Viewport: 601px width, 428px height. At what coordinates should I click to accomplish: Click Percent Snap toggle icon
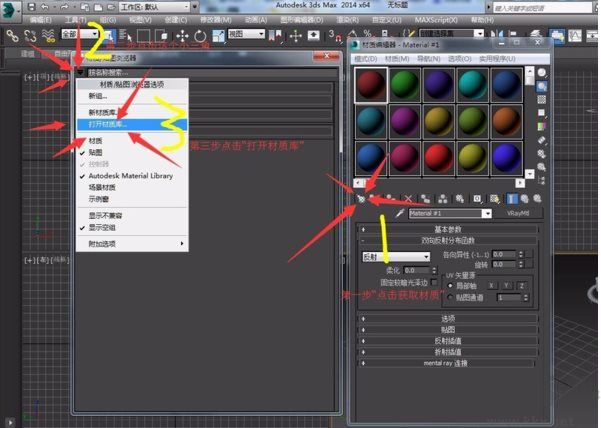pyautogui.click(x=368, y=34)
